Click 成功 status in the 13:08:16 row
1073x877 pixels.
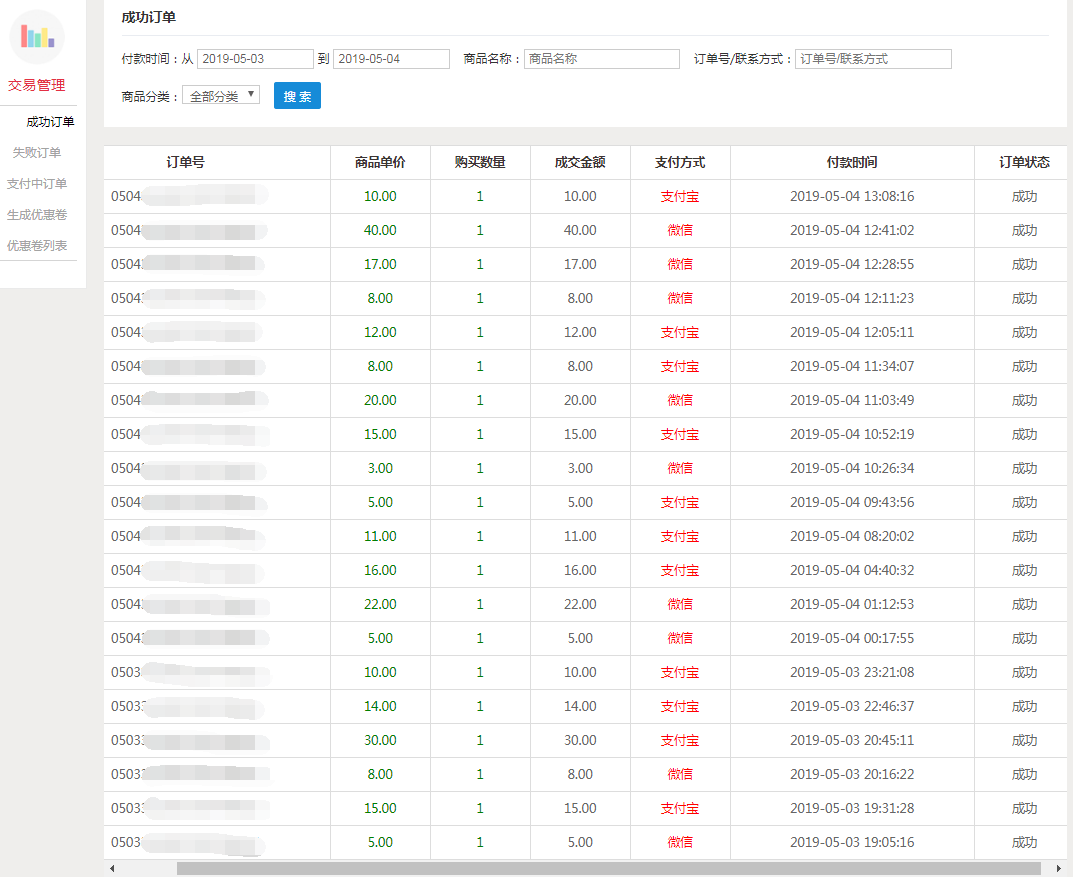(1024, 196)
